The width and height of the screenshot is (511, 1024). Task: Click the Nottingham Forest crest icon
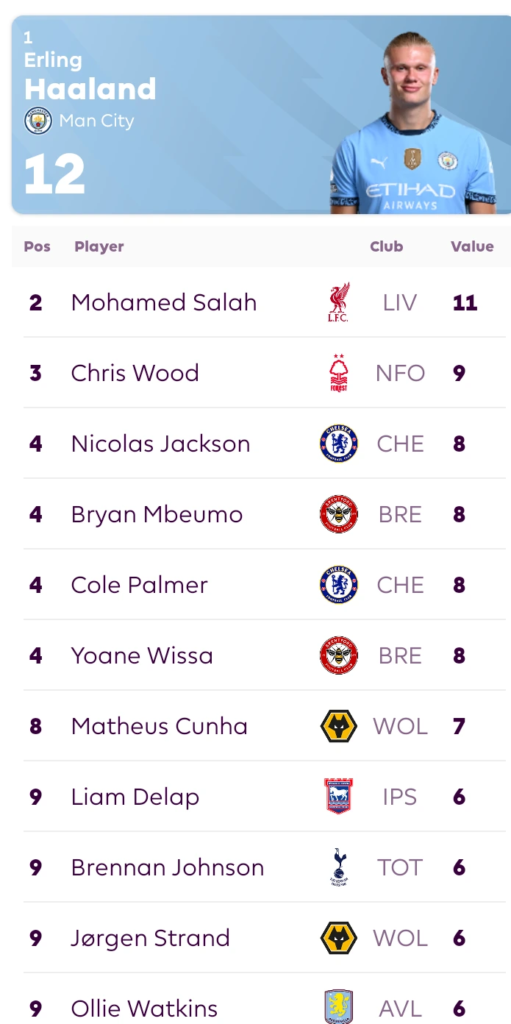(338, 373)
